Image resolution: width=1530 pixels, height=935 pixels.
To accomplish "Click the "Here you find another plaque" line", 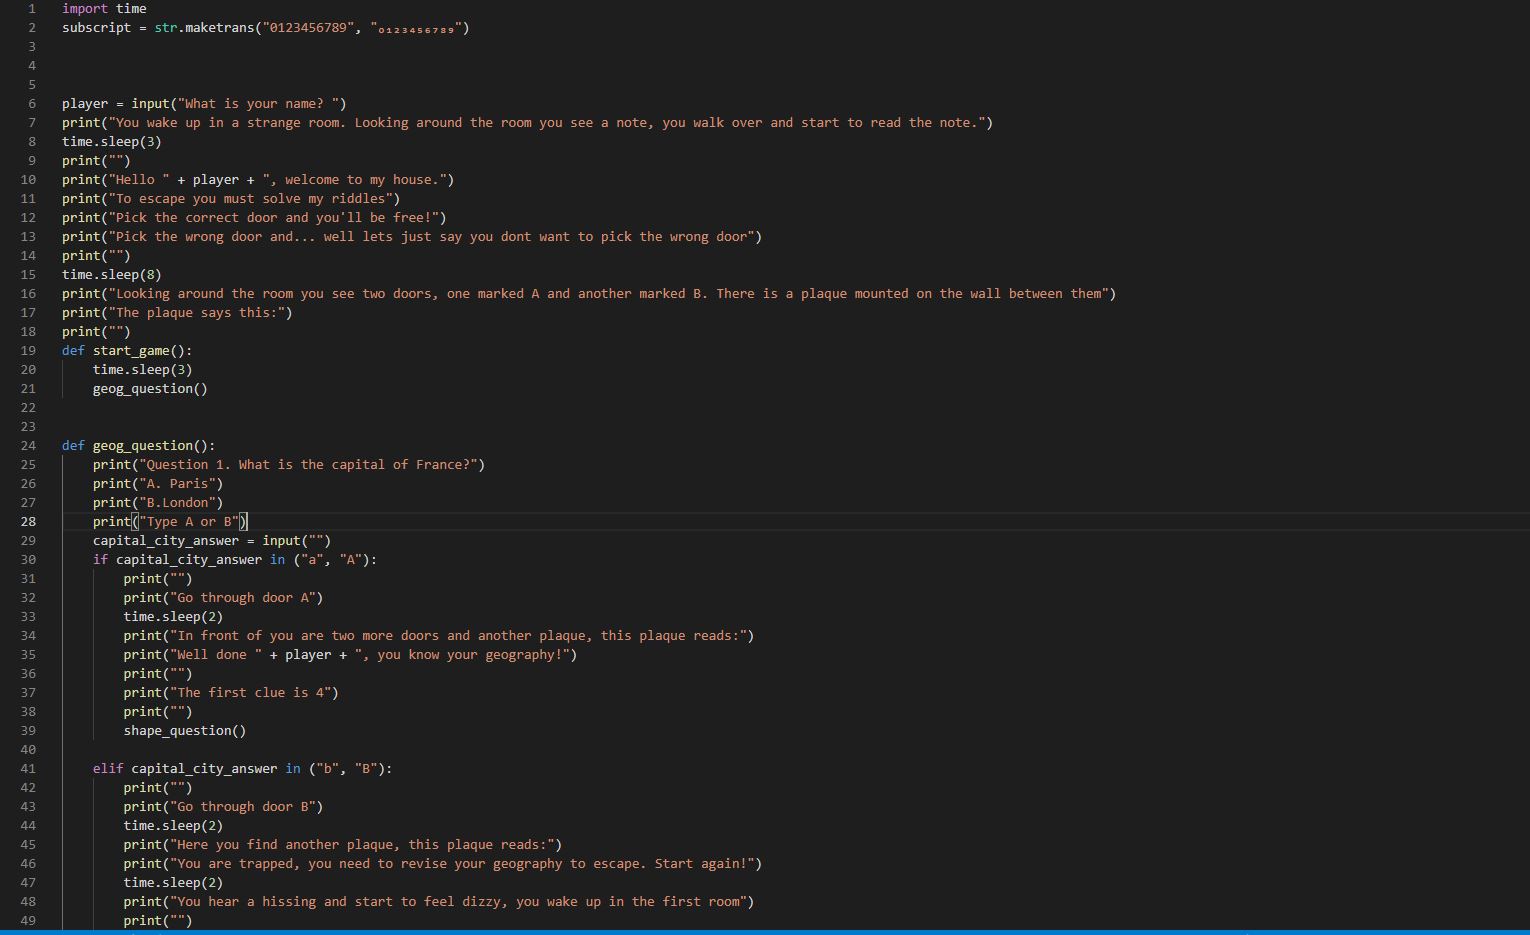I will 343,845.
